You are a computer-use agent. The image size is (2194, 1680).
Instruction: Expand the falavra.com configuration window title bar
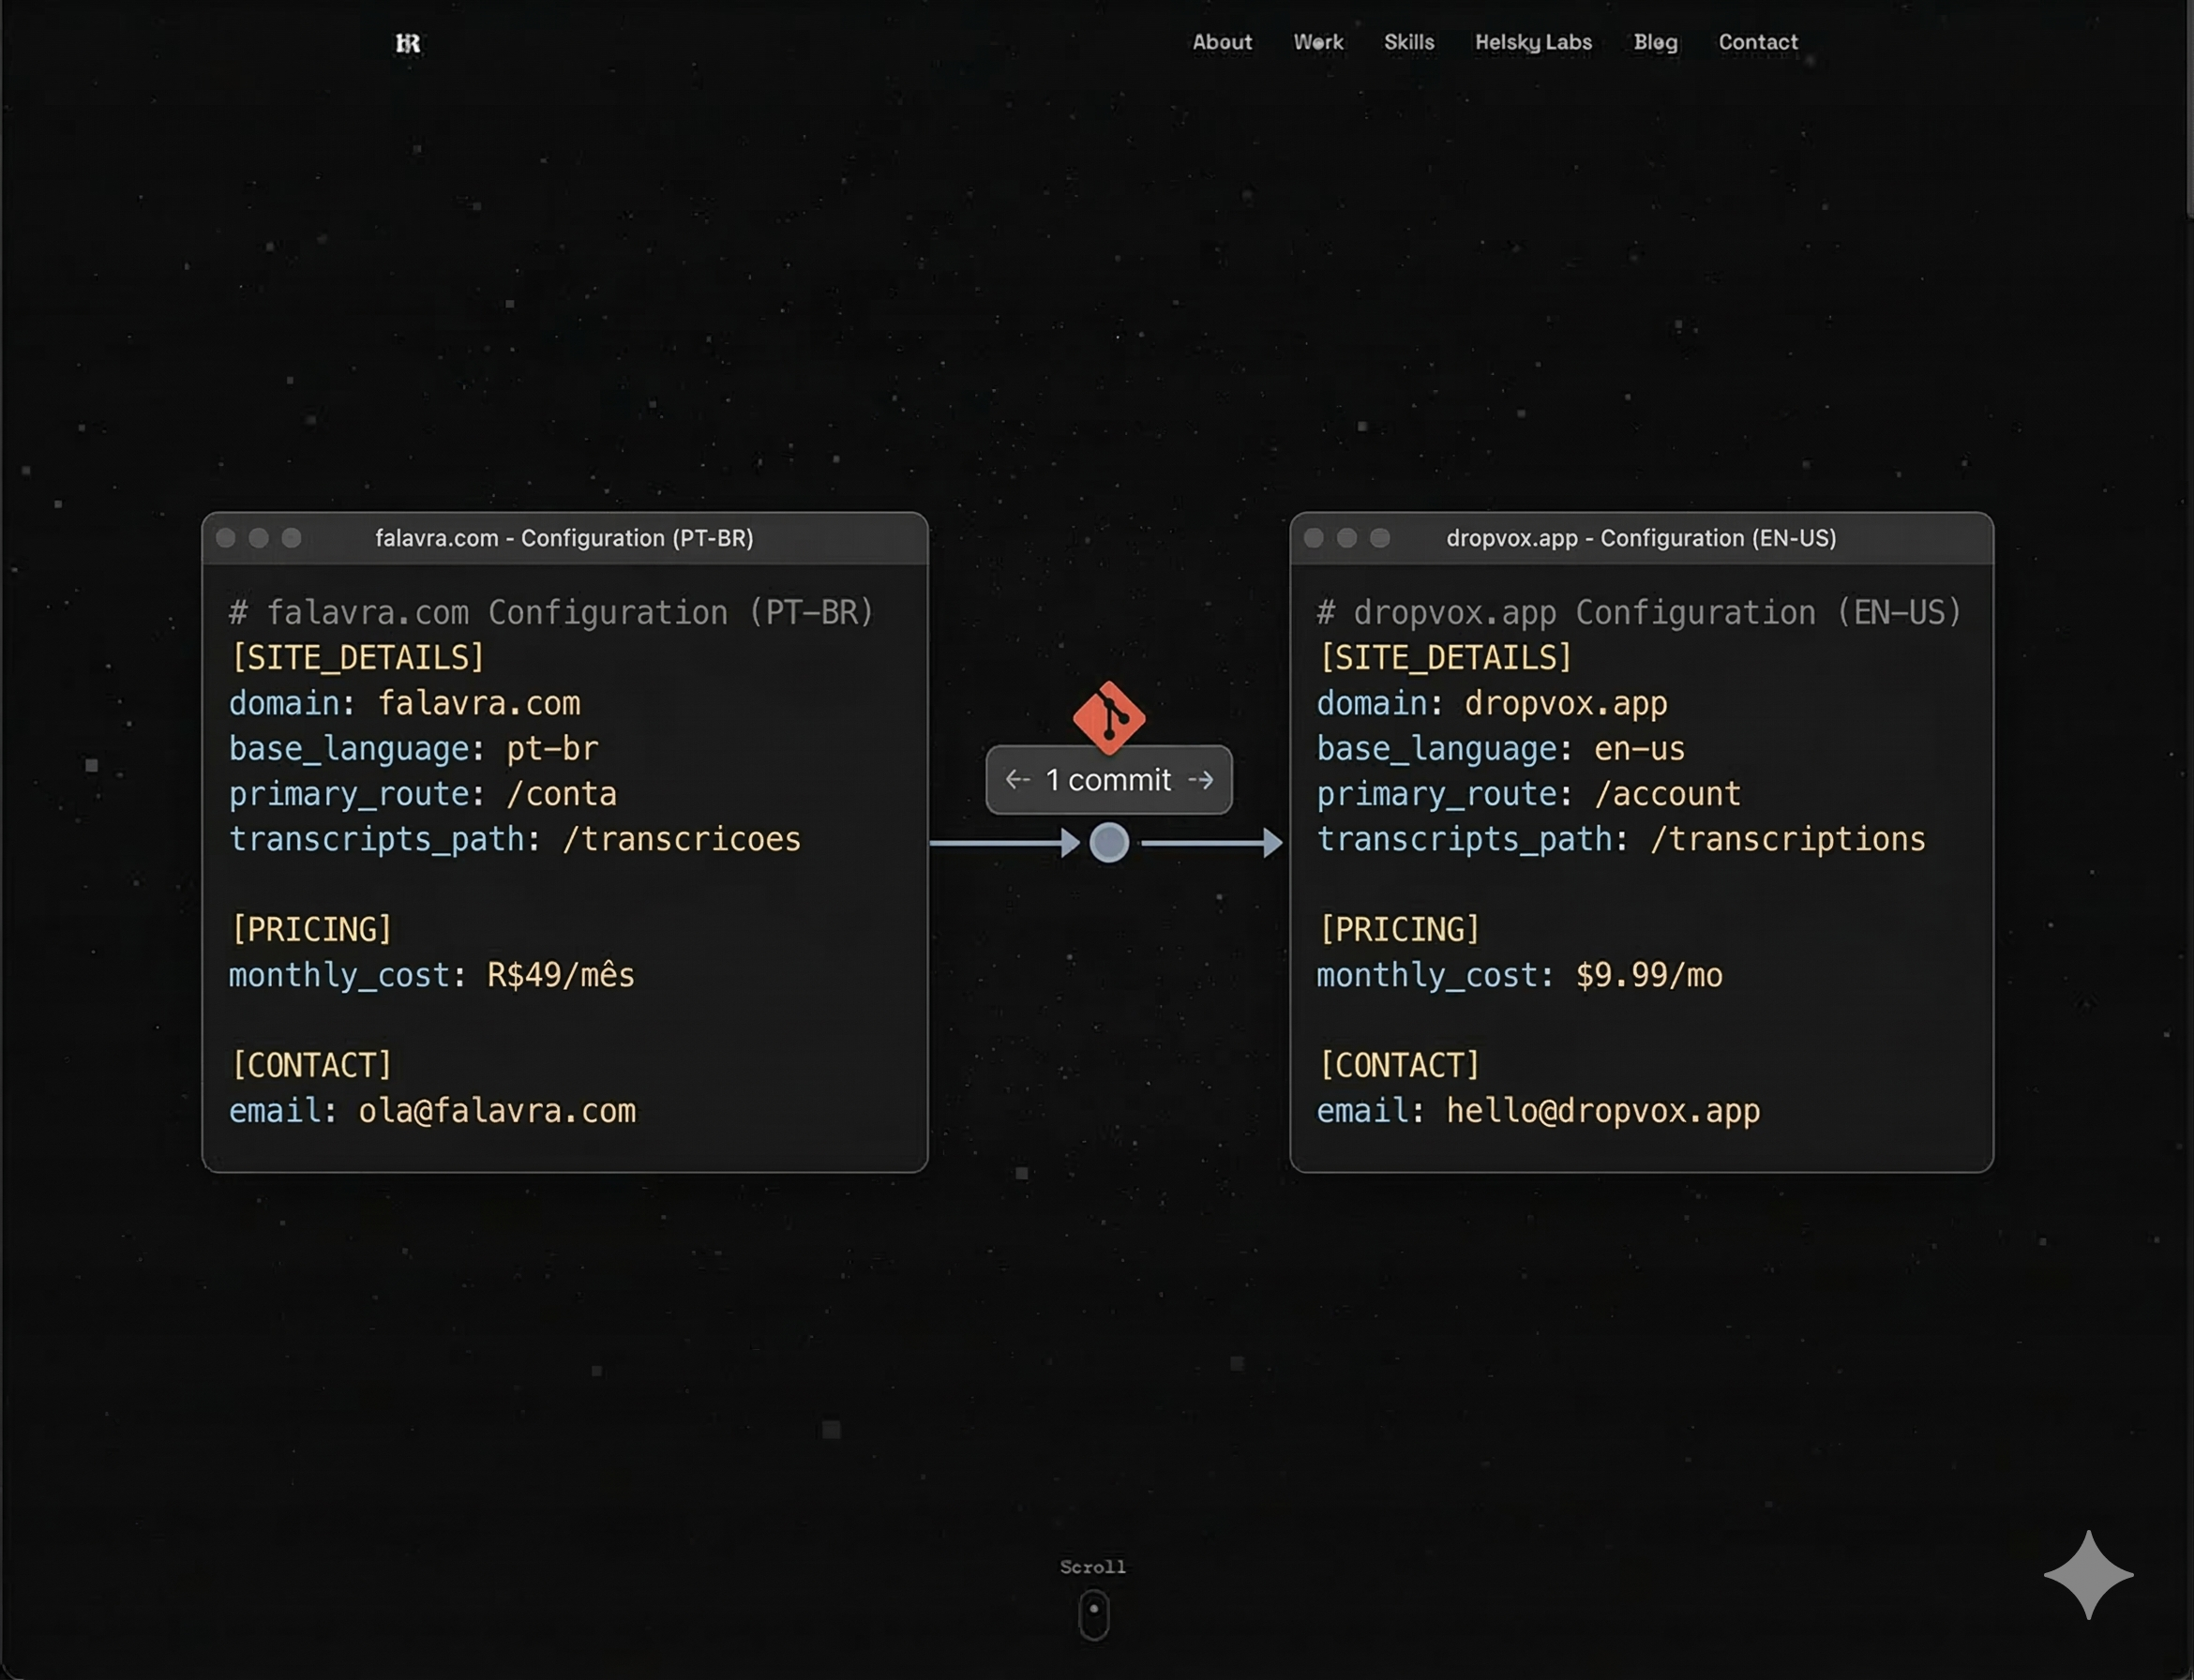[564, 538]
